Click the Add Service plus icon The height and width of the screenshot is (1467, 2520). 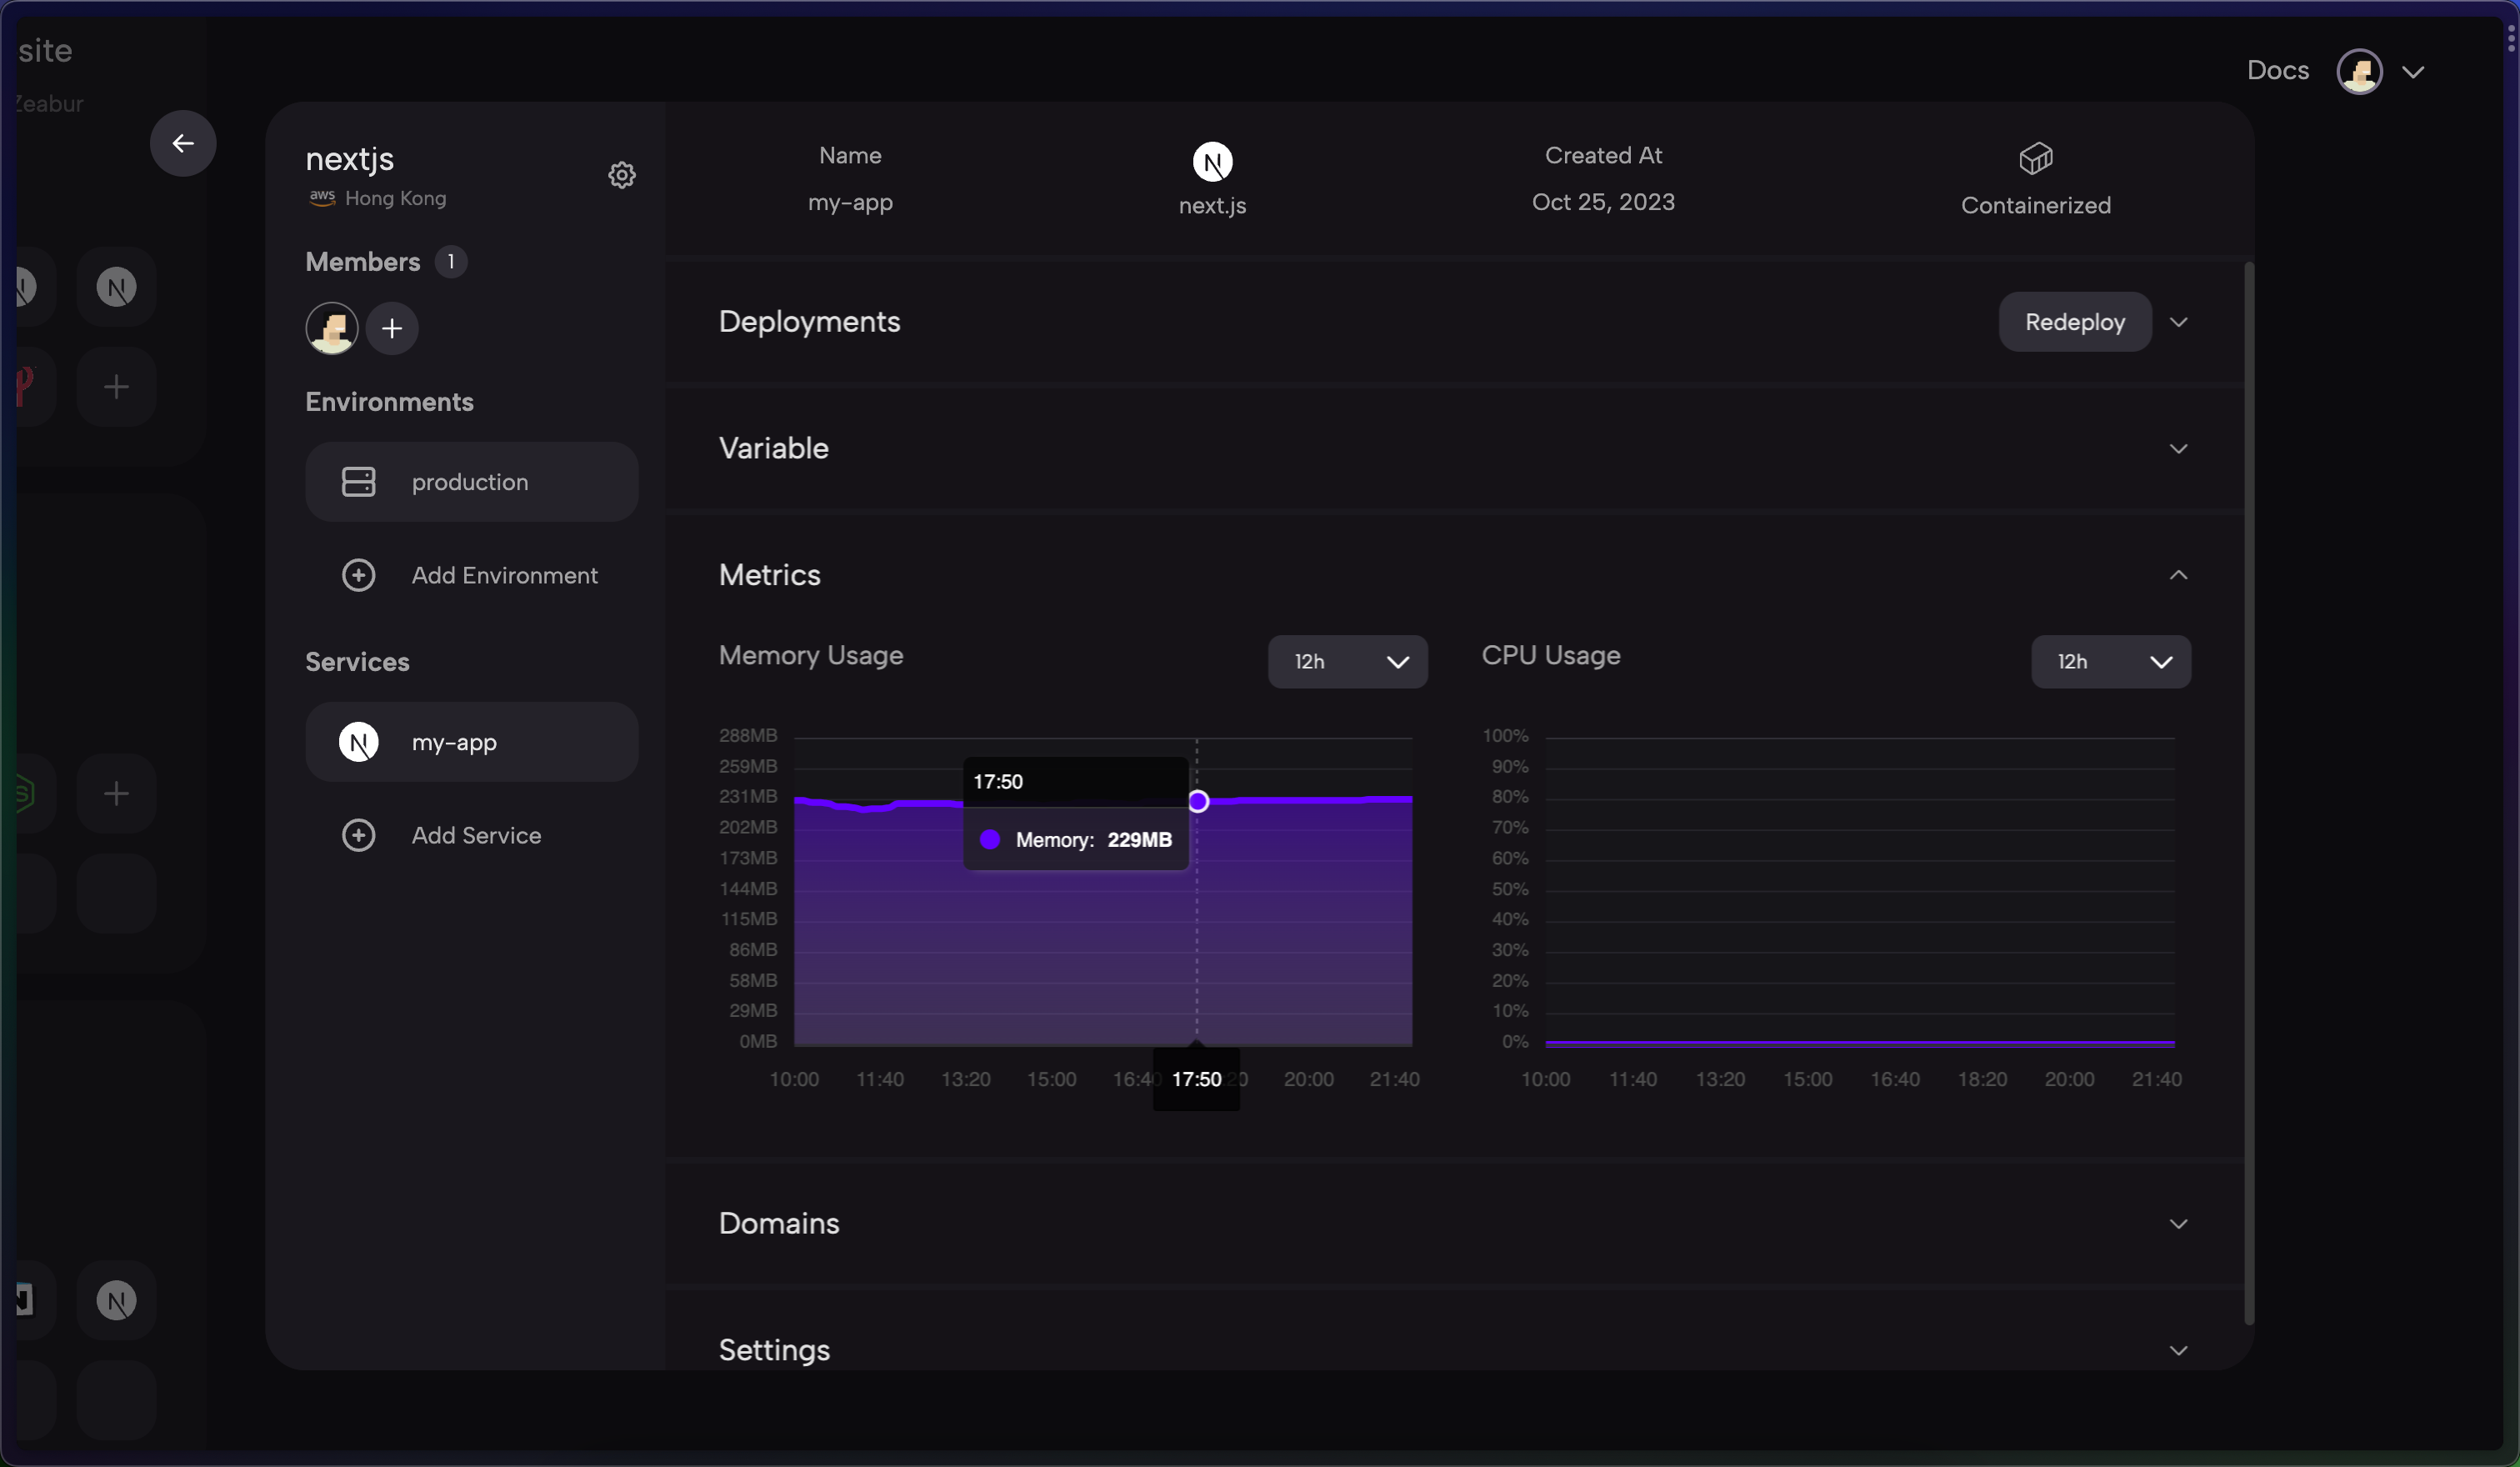coord(358,835)
